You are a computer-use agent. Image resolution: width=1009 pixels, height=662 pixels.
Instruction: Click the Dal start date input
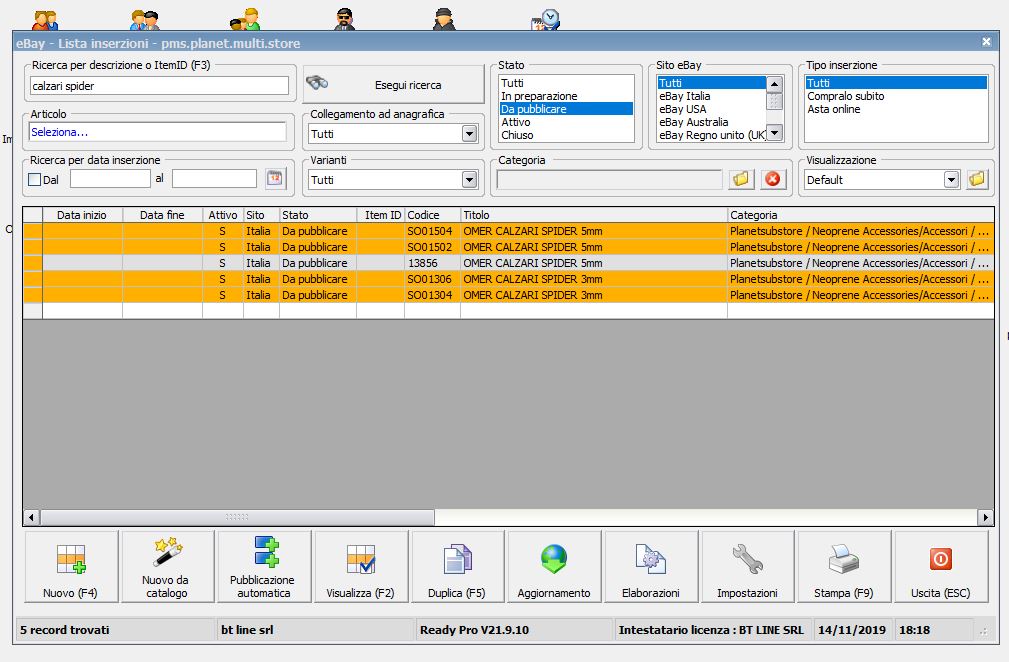[110, 179]
